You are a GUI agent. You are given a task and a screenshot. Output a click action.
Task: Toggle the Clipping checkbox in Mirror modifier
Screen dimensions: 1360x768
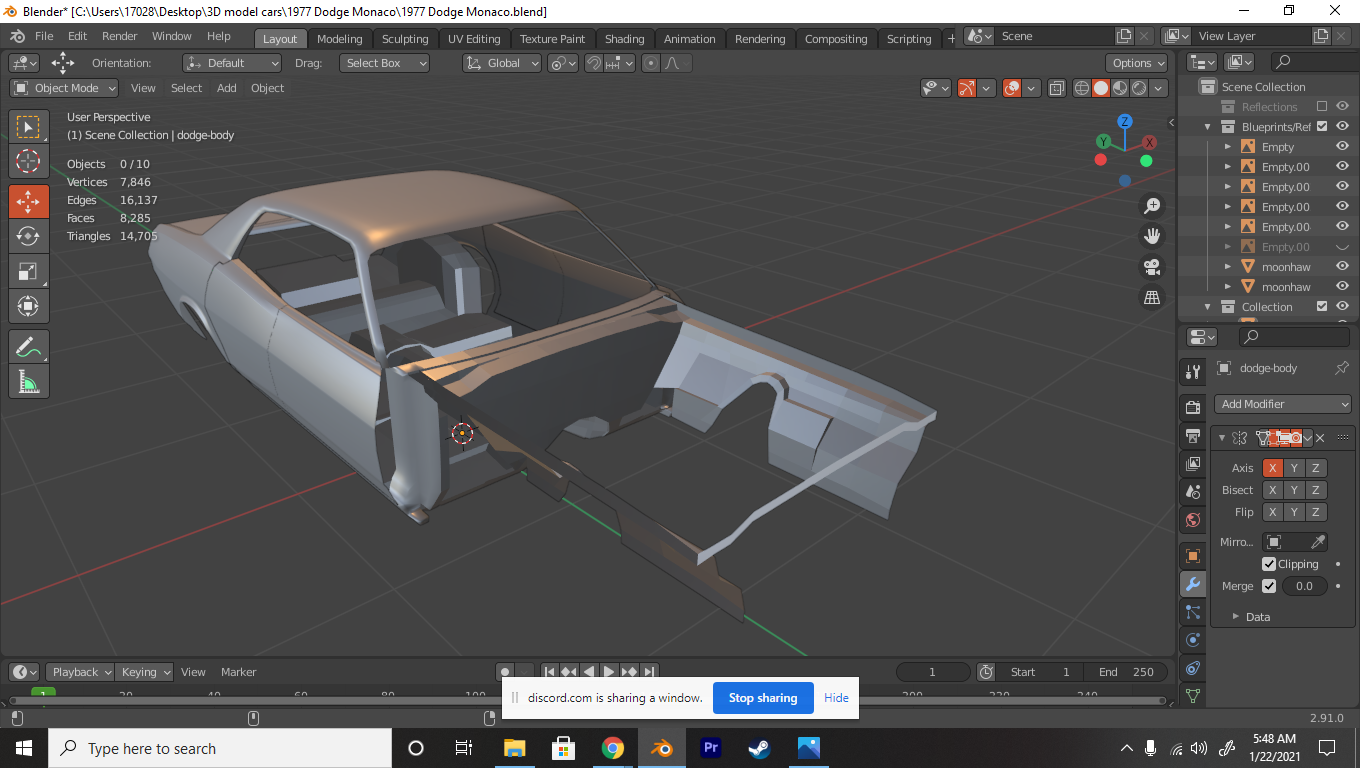tap(1269, 564)
